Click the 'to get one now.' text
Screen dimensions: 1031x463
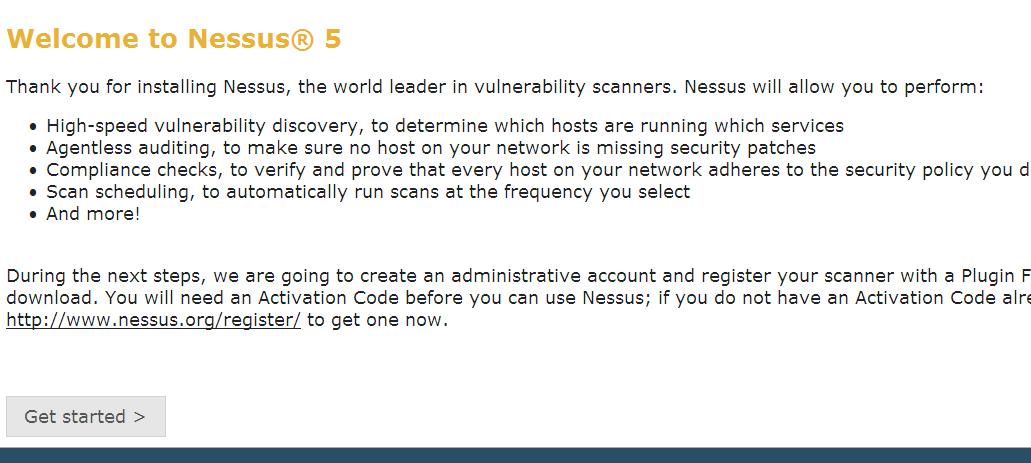tap(377, 321)
